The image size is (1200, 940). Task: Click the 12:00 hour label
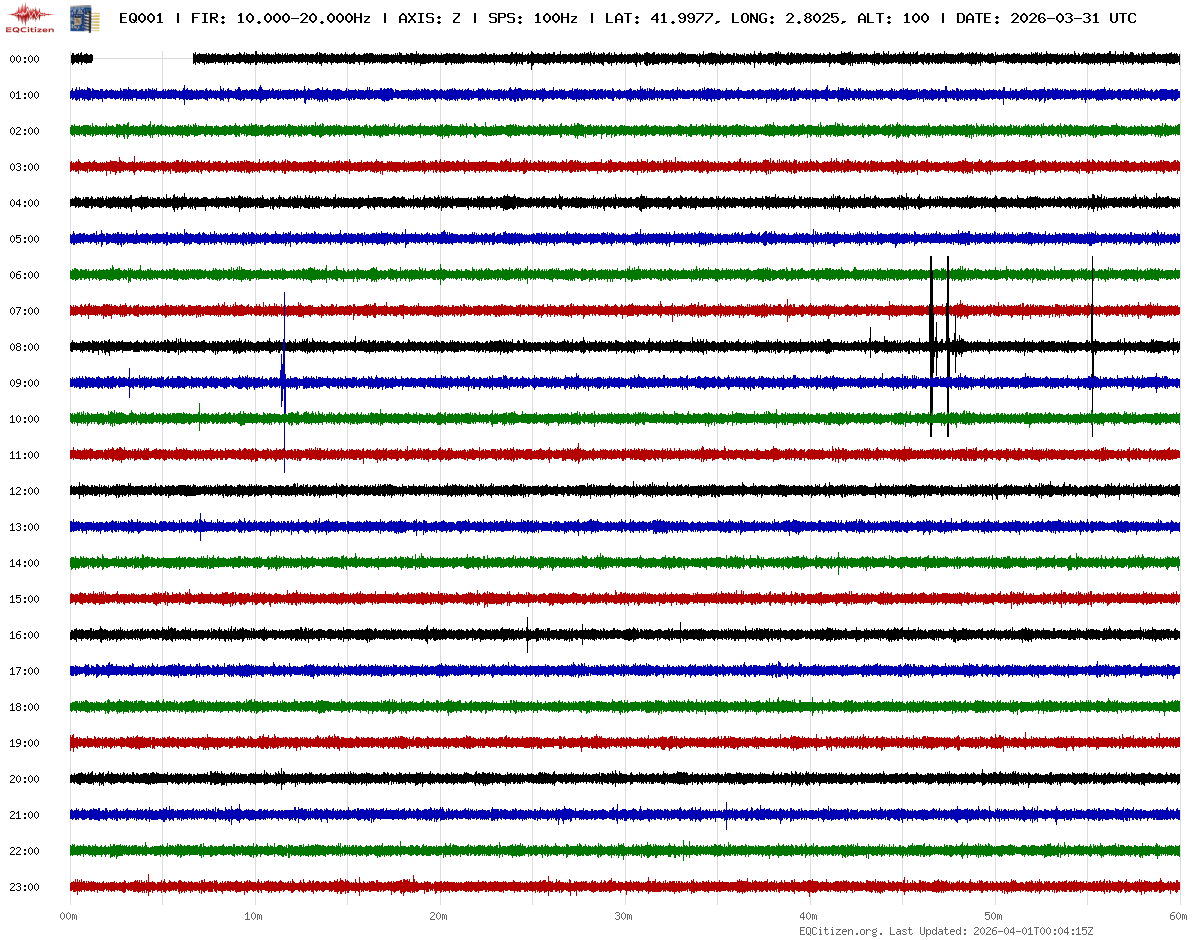click(24, 491)
